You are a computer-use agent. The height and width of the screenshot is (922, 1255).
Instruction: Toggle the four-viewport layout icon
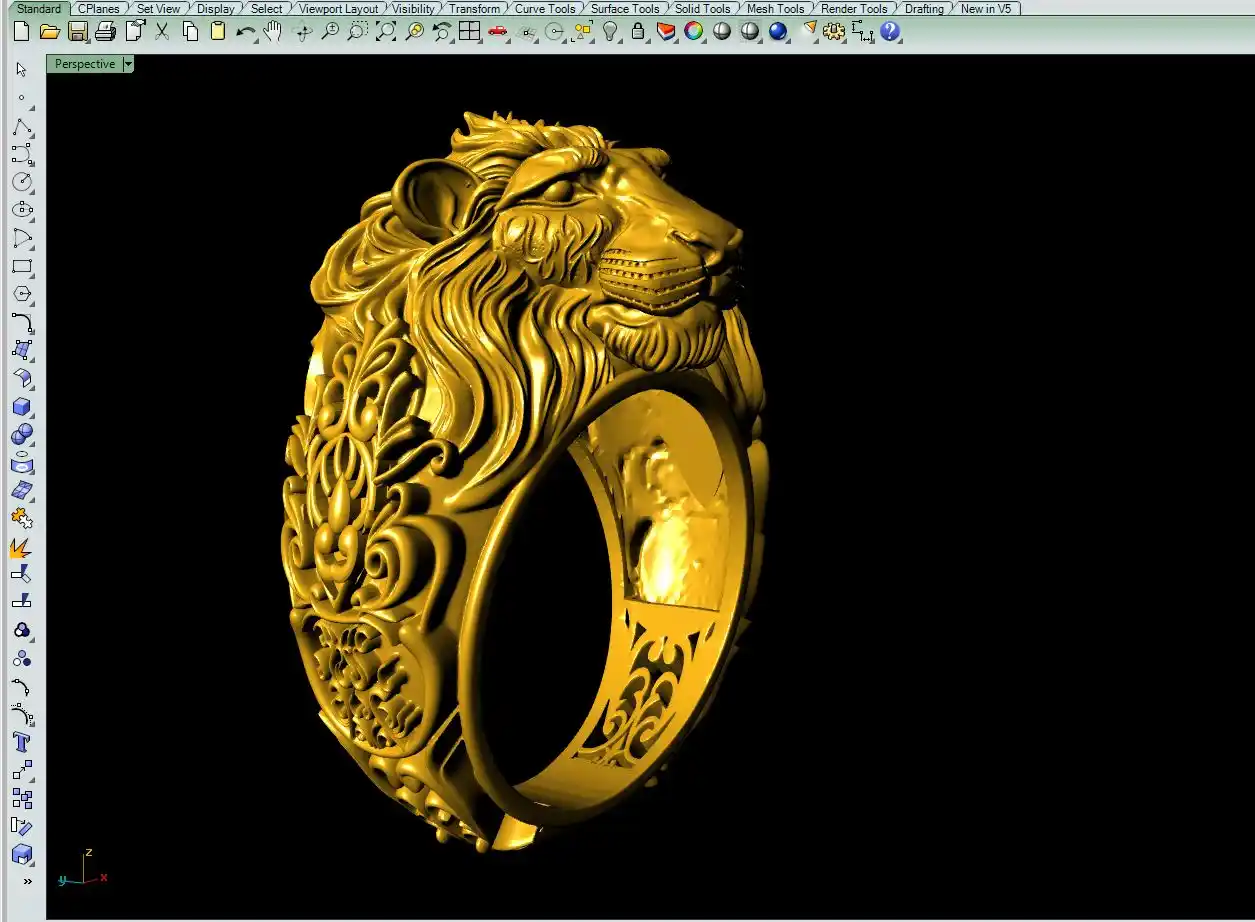469,32
